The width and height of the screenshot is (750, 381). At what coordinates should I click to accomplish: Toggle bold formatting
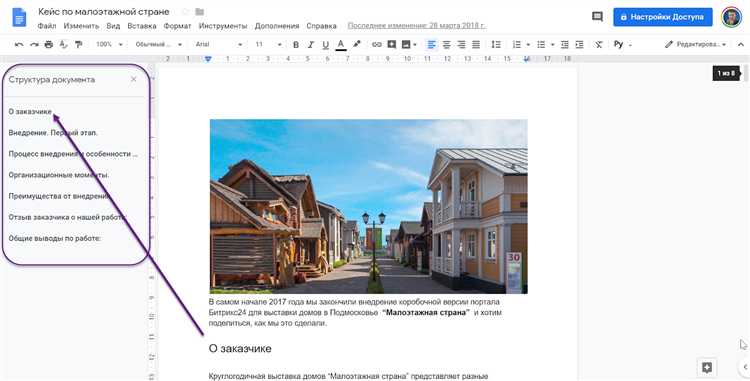[x=296, y=44]
